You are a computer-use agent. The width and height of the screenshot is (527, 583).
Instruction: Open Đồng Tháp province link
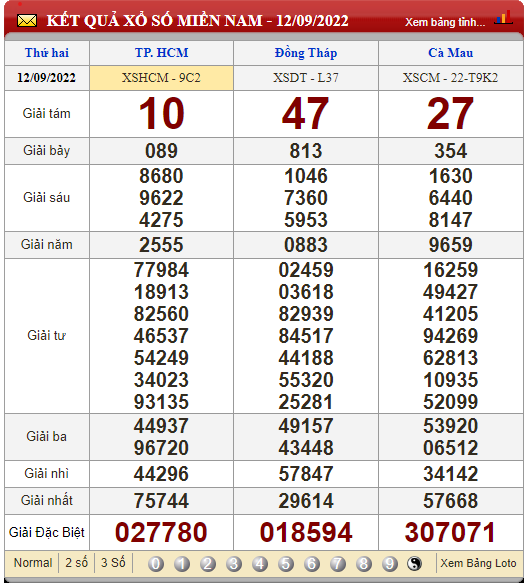(306, 53)
